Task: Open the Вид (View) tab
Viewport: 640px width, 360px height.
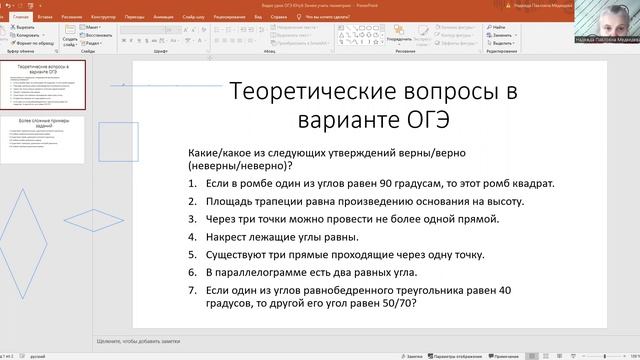Action: [x=258, y=17]
